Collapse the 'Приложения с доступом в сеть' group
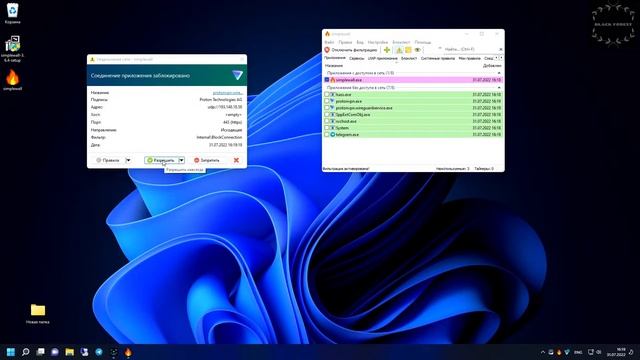 (499, 73)
